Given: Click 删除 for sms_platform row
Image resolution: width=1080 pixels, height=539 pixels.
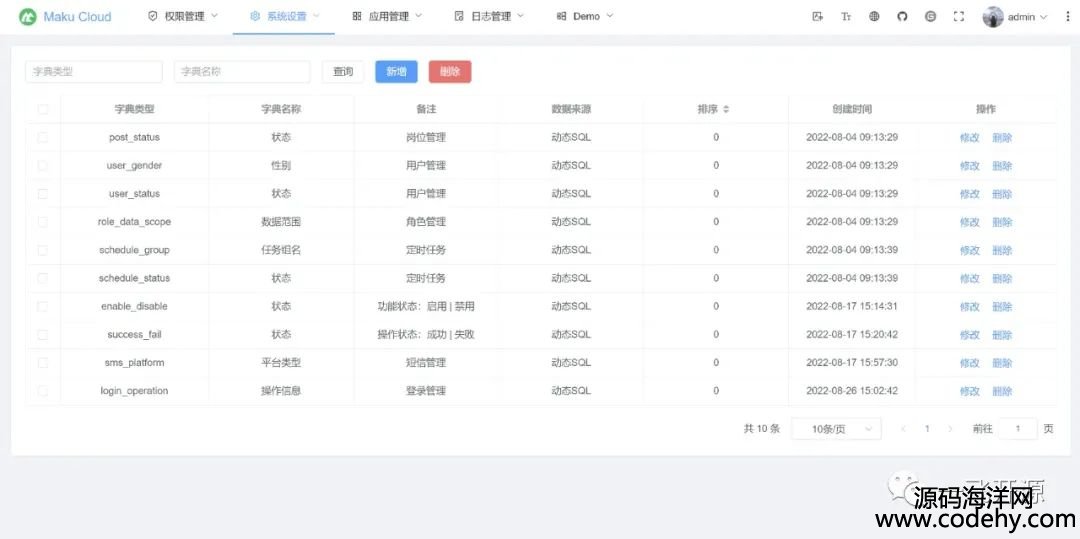Looking at the screenshot, I should 1002,363.
